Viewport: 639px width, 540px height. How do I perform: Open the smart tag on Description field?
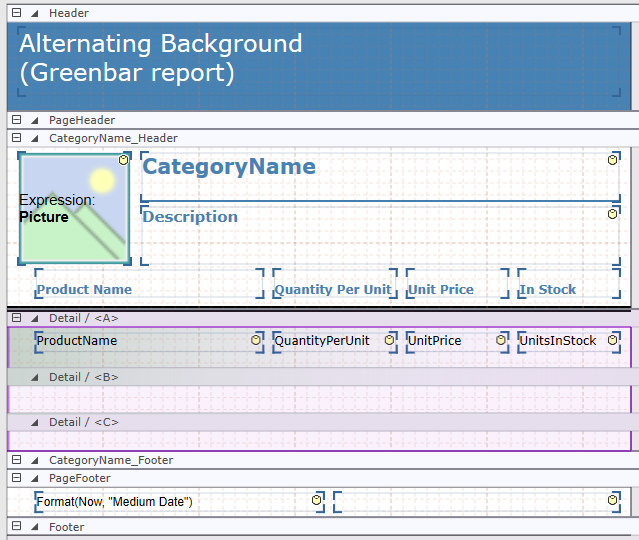(x=612, y=214)
